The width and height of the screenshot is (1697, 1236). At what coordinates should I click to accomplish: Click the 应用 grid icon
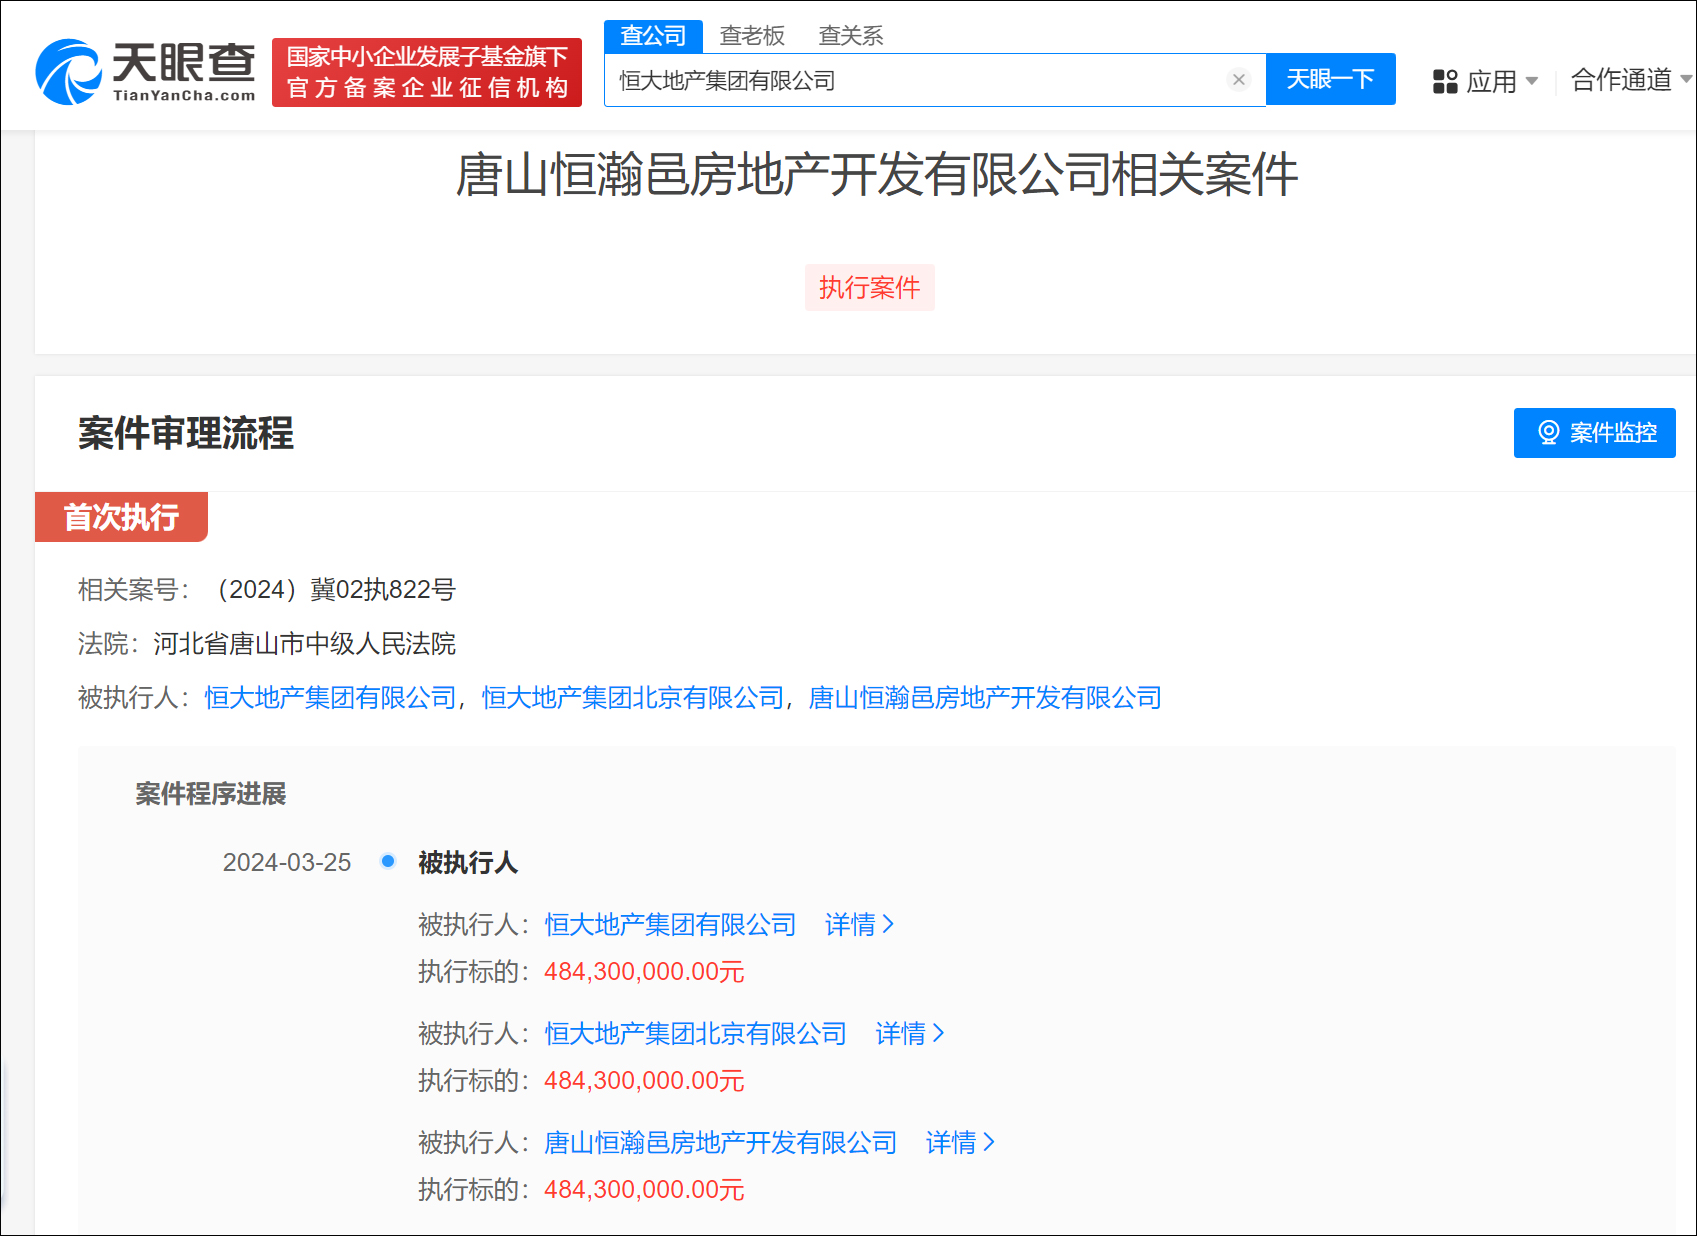[x=1444, y=81]
